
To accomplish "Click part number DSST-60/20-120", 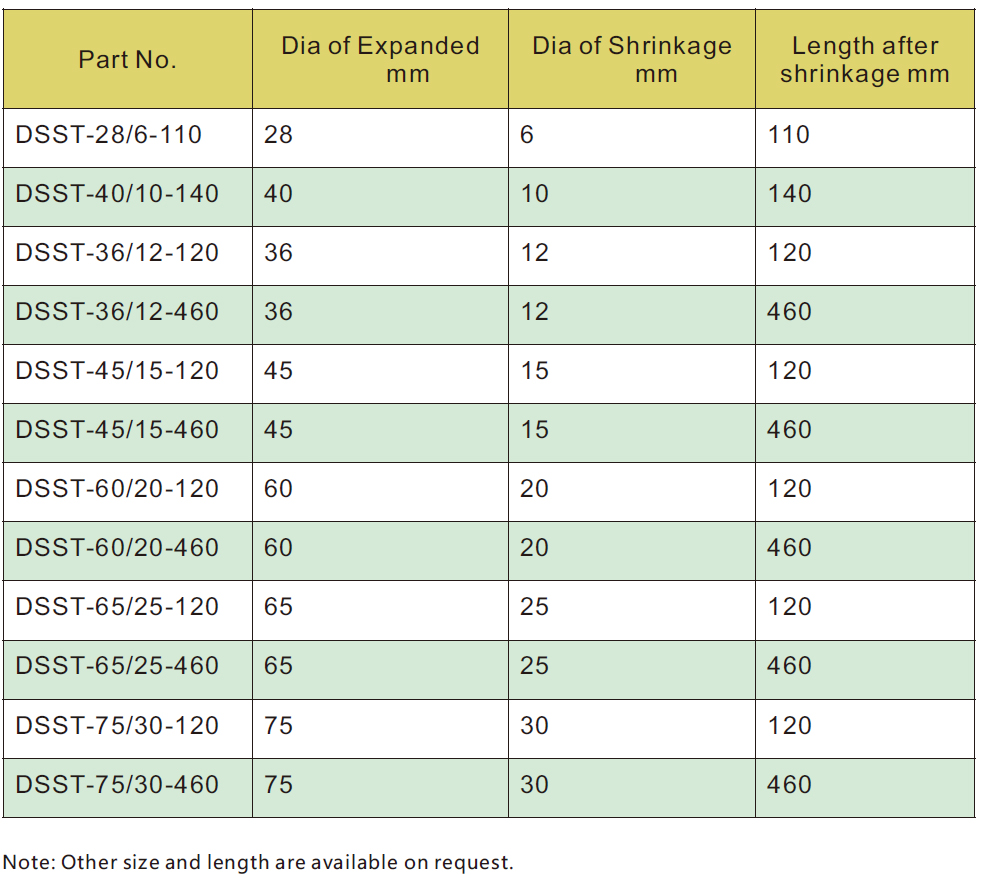I will tap(117, 488).
